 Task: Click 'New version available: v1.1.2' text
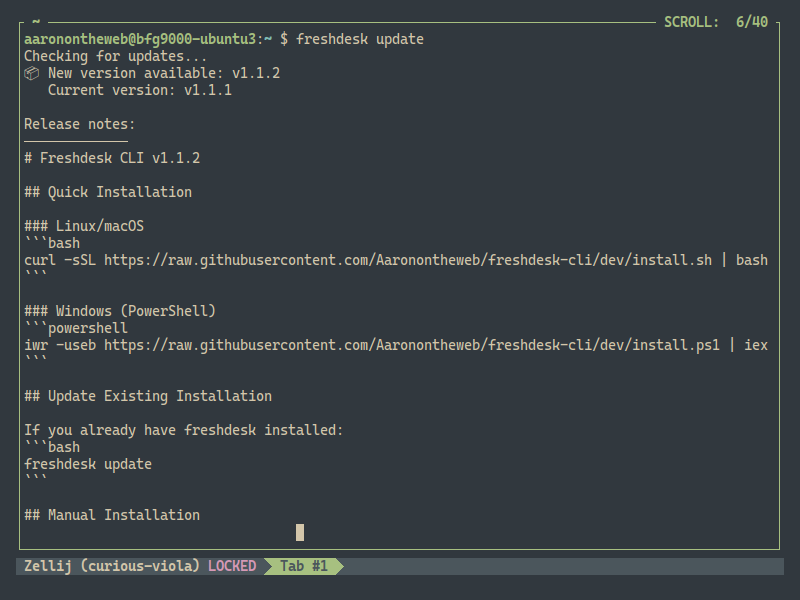(164, 73)
